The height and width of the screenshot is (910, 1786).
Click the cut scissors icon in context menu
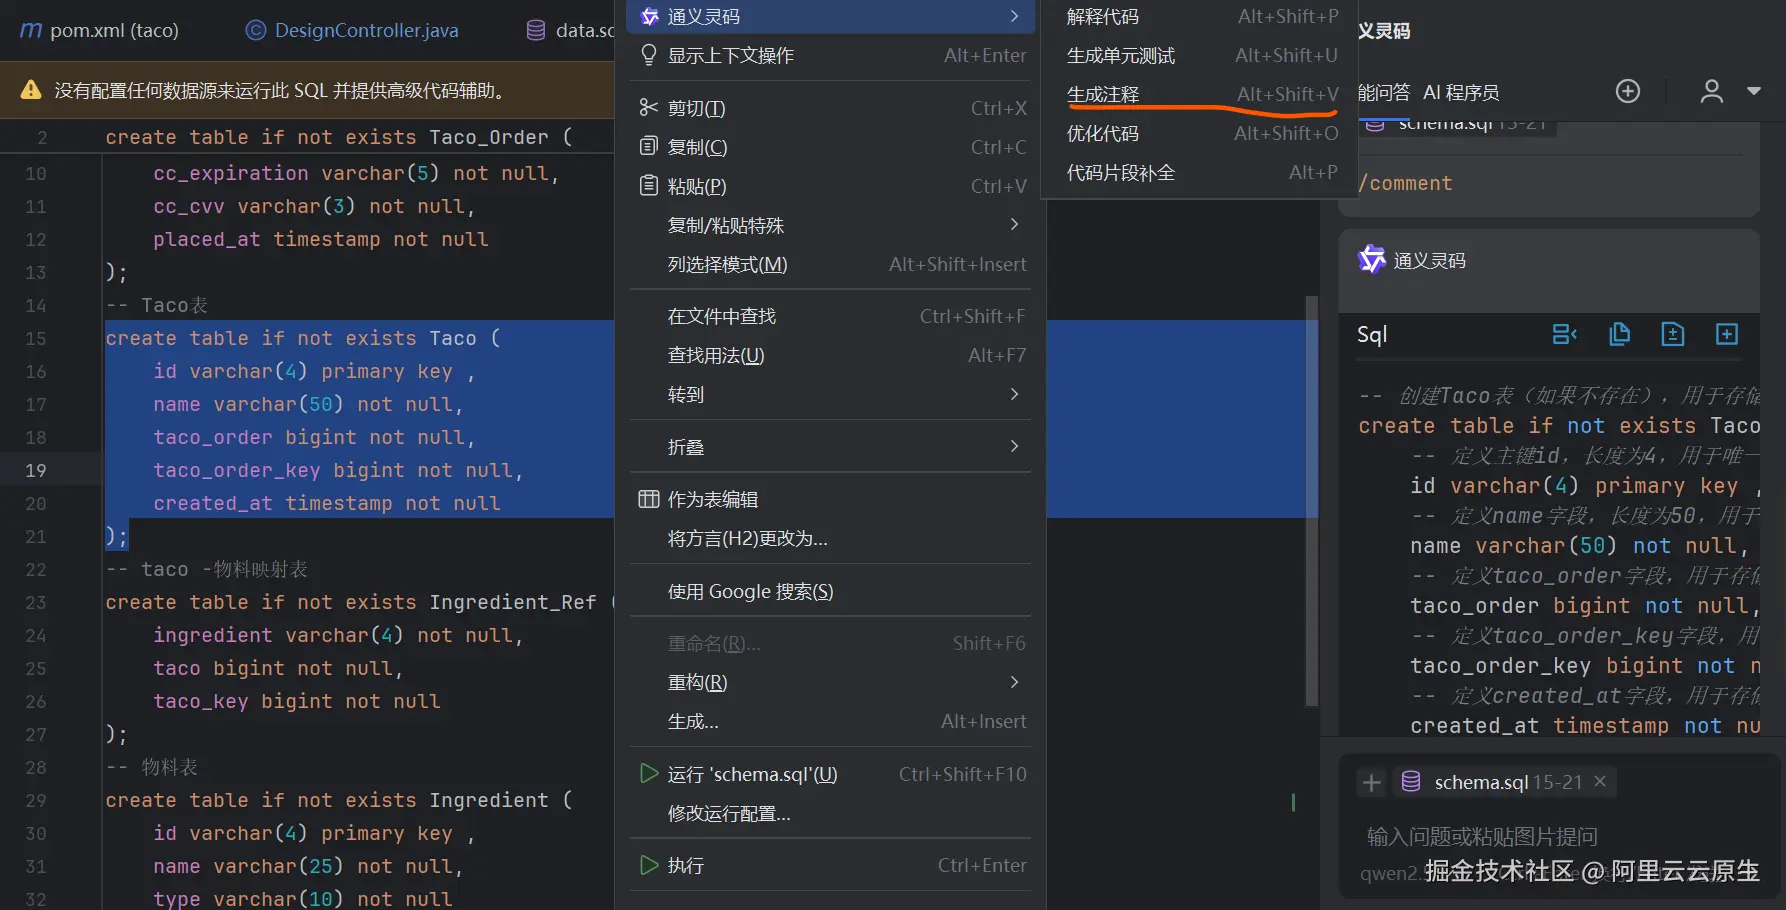(649, 108)
